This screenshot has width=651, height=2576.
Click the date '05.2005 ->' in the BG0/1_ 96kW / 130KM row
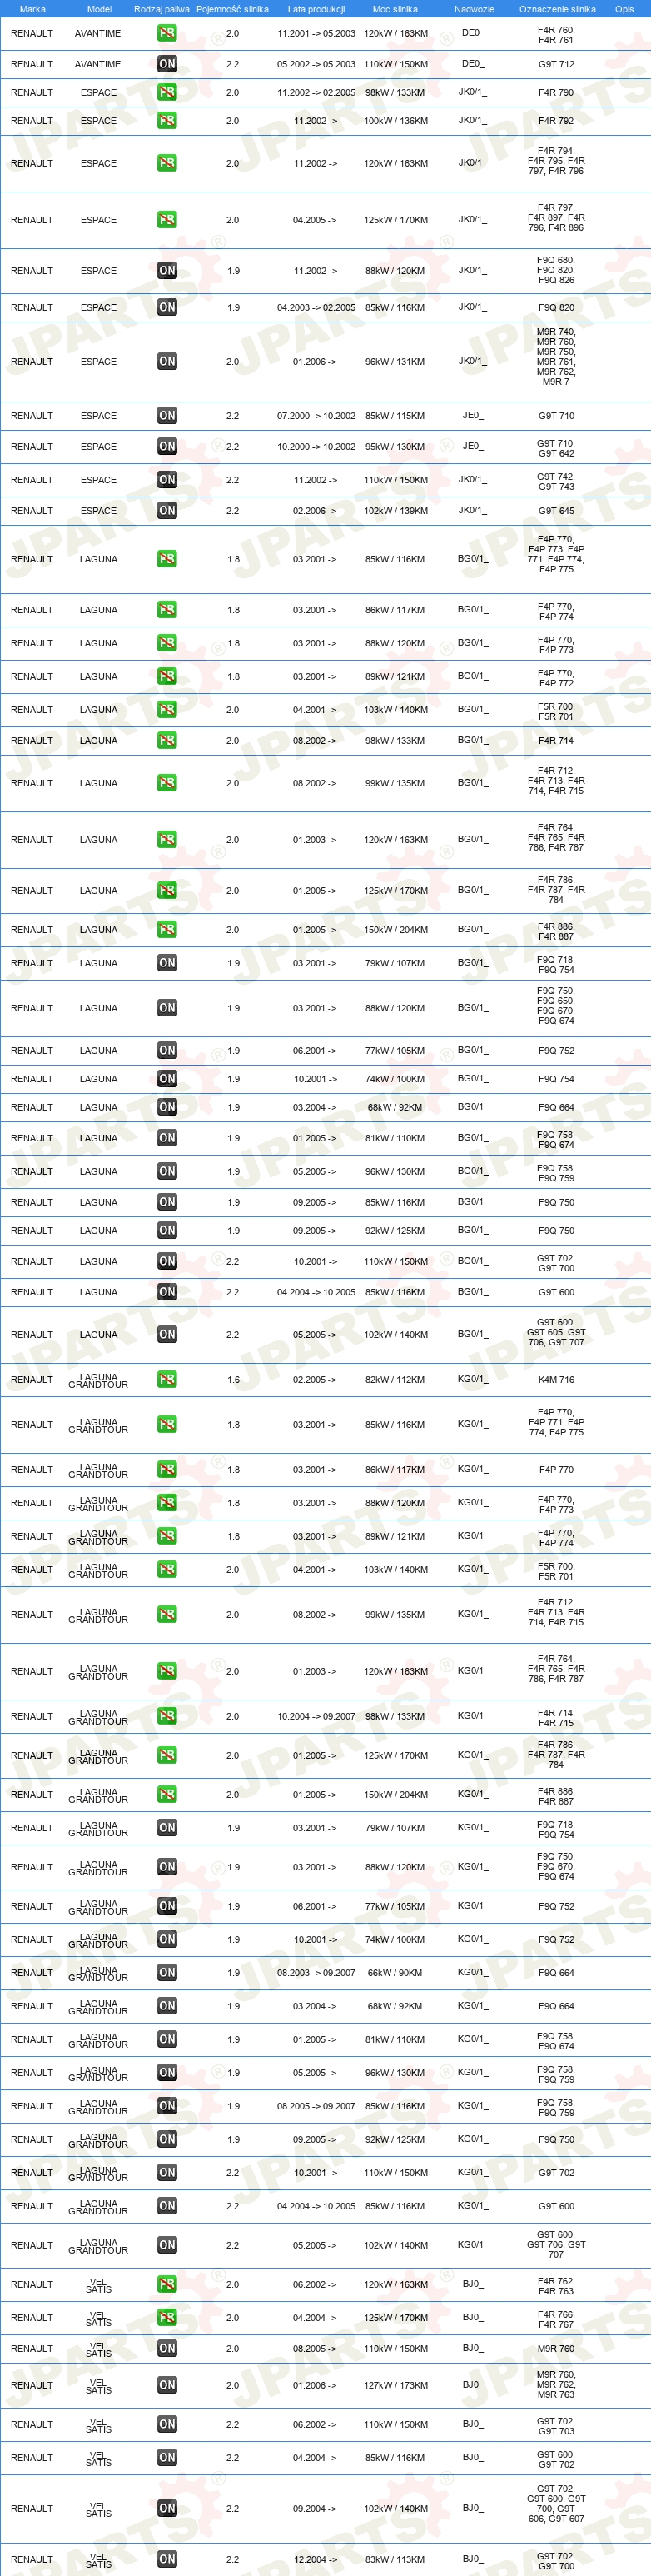coord(315,1171)
